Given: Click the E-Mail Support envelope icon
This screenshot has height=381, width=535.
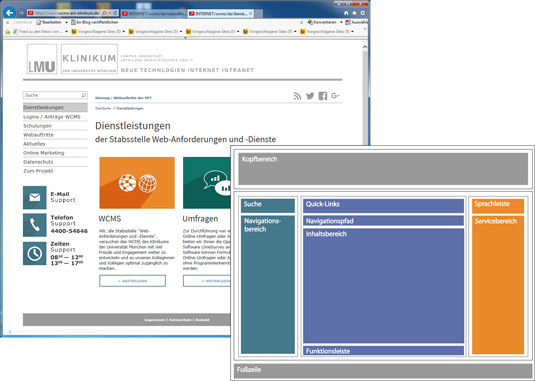Looking at the screenshot, I should click(x=35, y=197).
